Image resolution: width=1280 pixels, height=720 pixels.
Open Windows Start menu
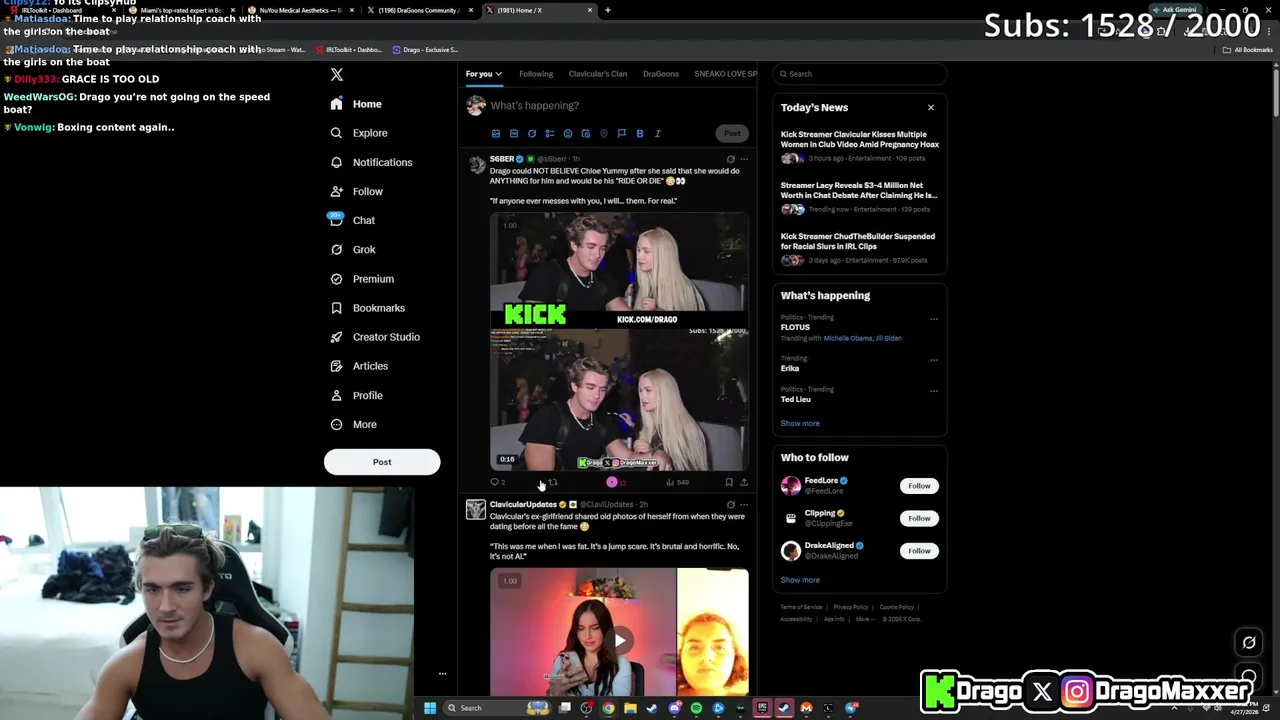coord(430,708)
